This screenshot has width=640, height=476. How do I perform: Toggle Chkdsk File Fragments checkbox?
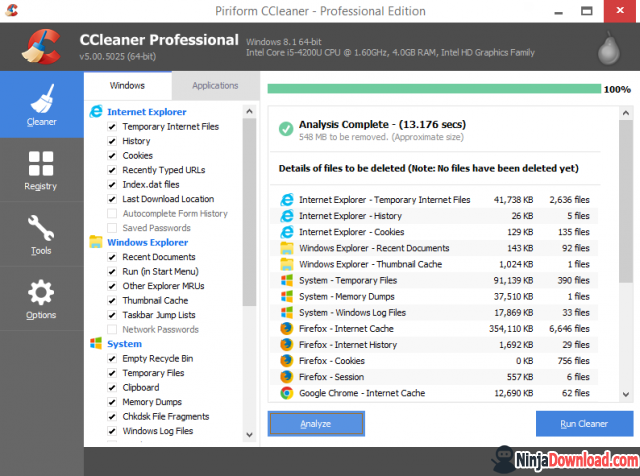112,417
